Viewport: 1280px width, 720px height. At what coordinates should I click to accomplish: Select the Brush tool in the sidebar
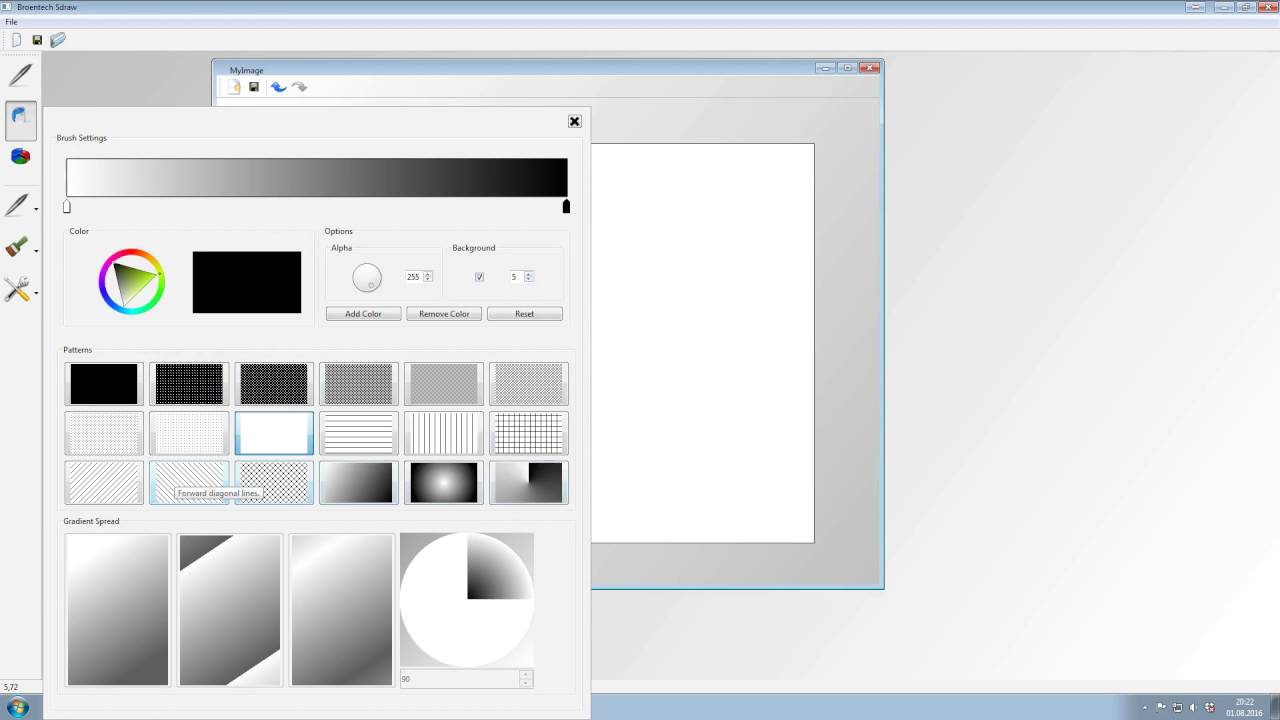pyautogui.click(x=20, y=120)
